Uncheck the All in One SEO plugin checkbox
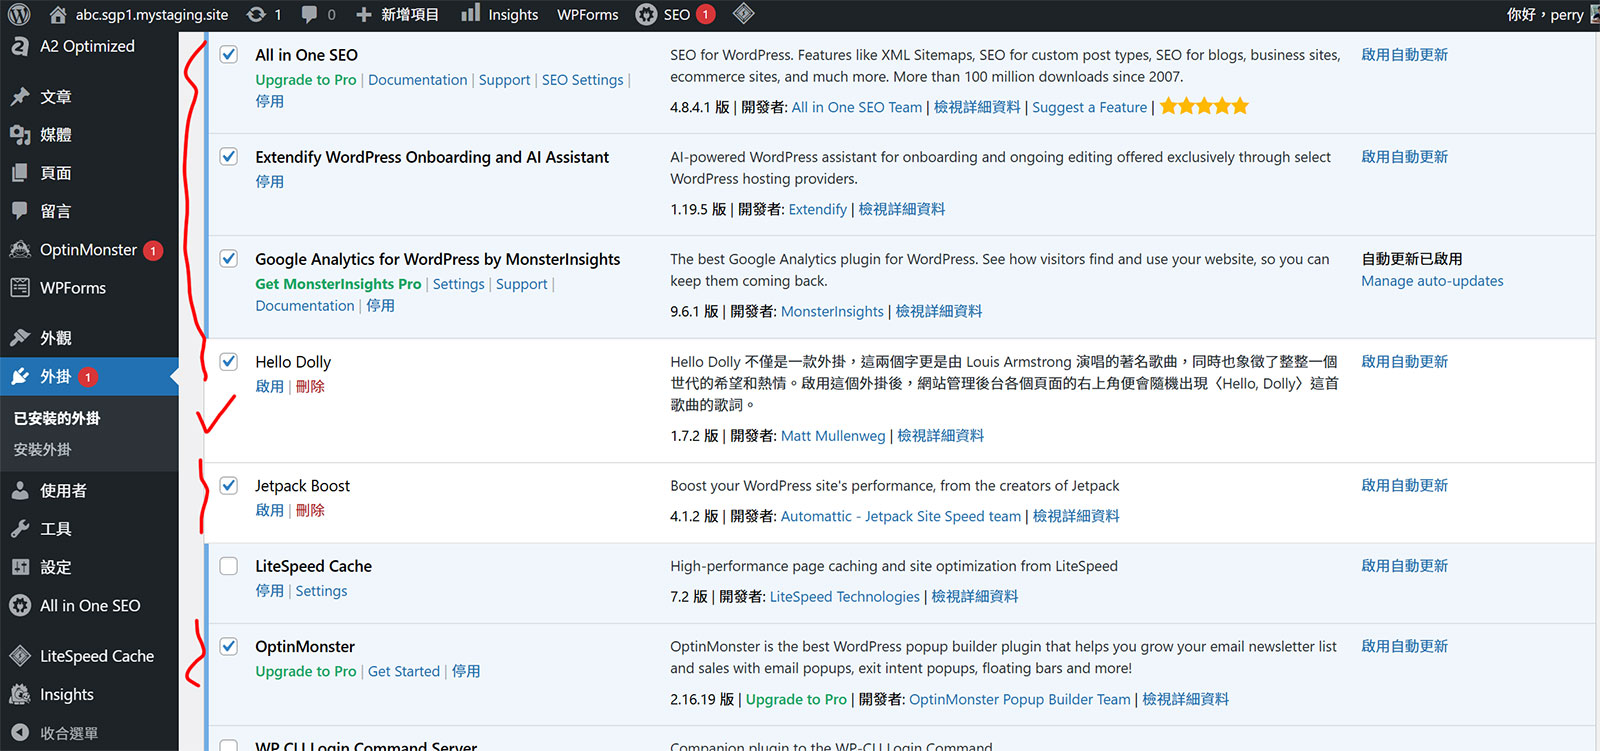 click(229, 55)
